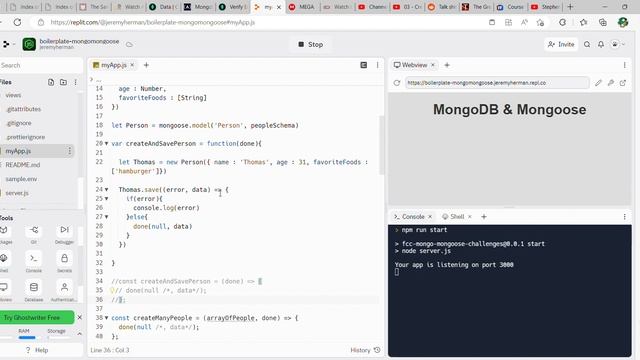Open the Database tool
This screenshot has width=640, height=360.
coord(34,291)
